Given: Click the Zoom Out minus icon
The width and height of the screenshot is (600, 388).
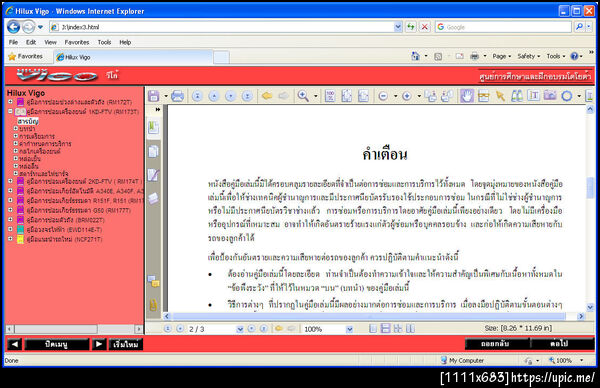Looking at the screenshot, I should click(x=383, y=96).
